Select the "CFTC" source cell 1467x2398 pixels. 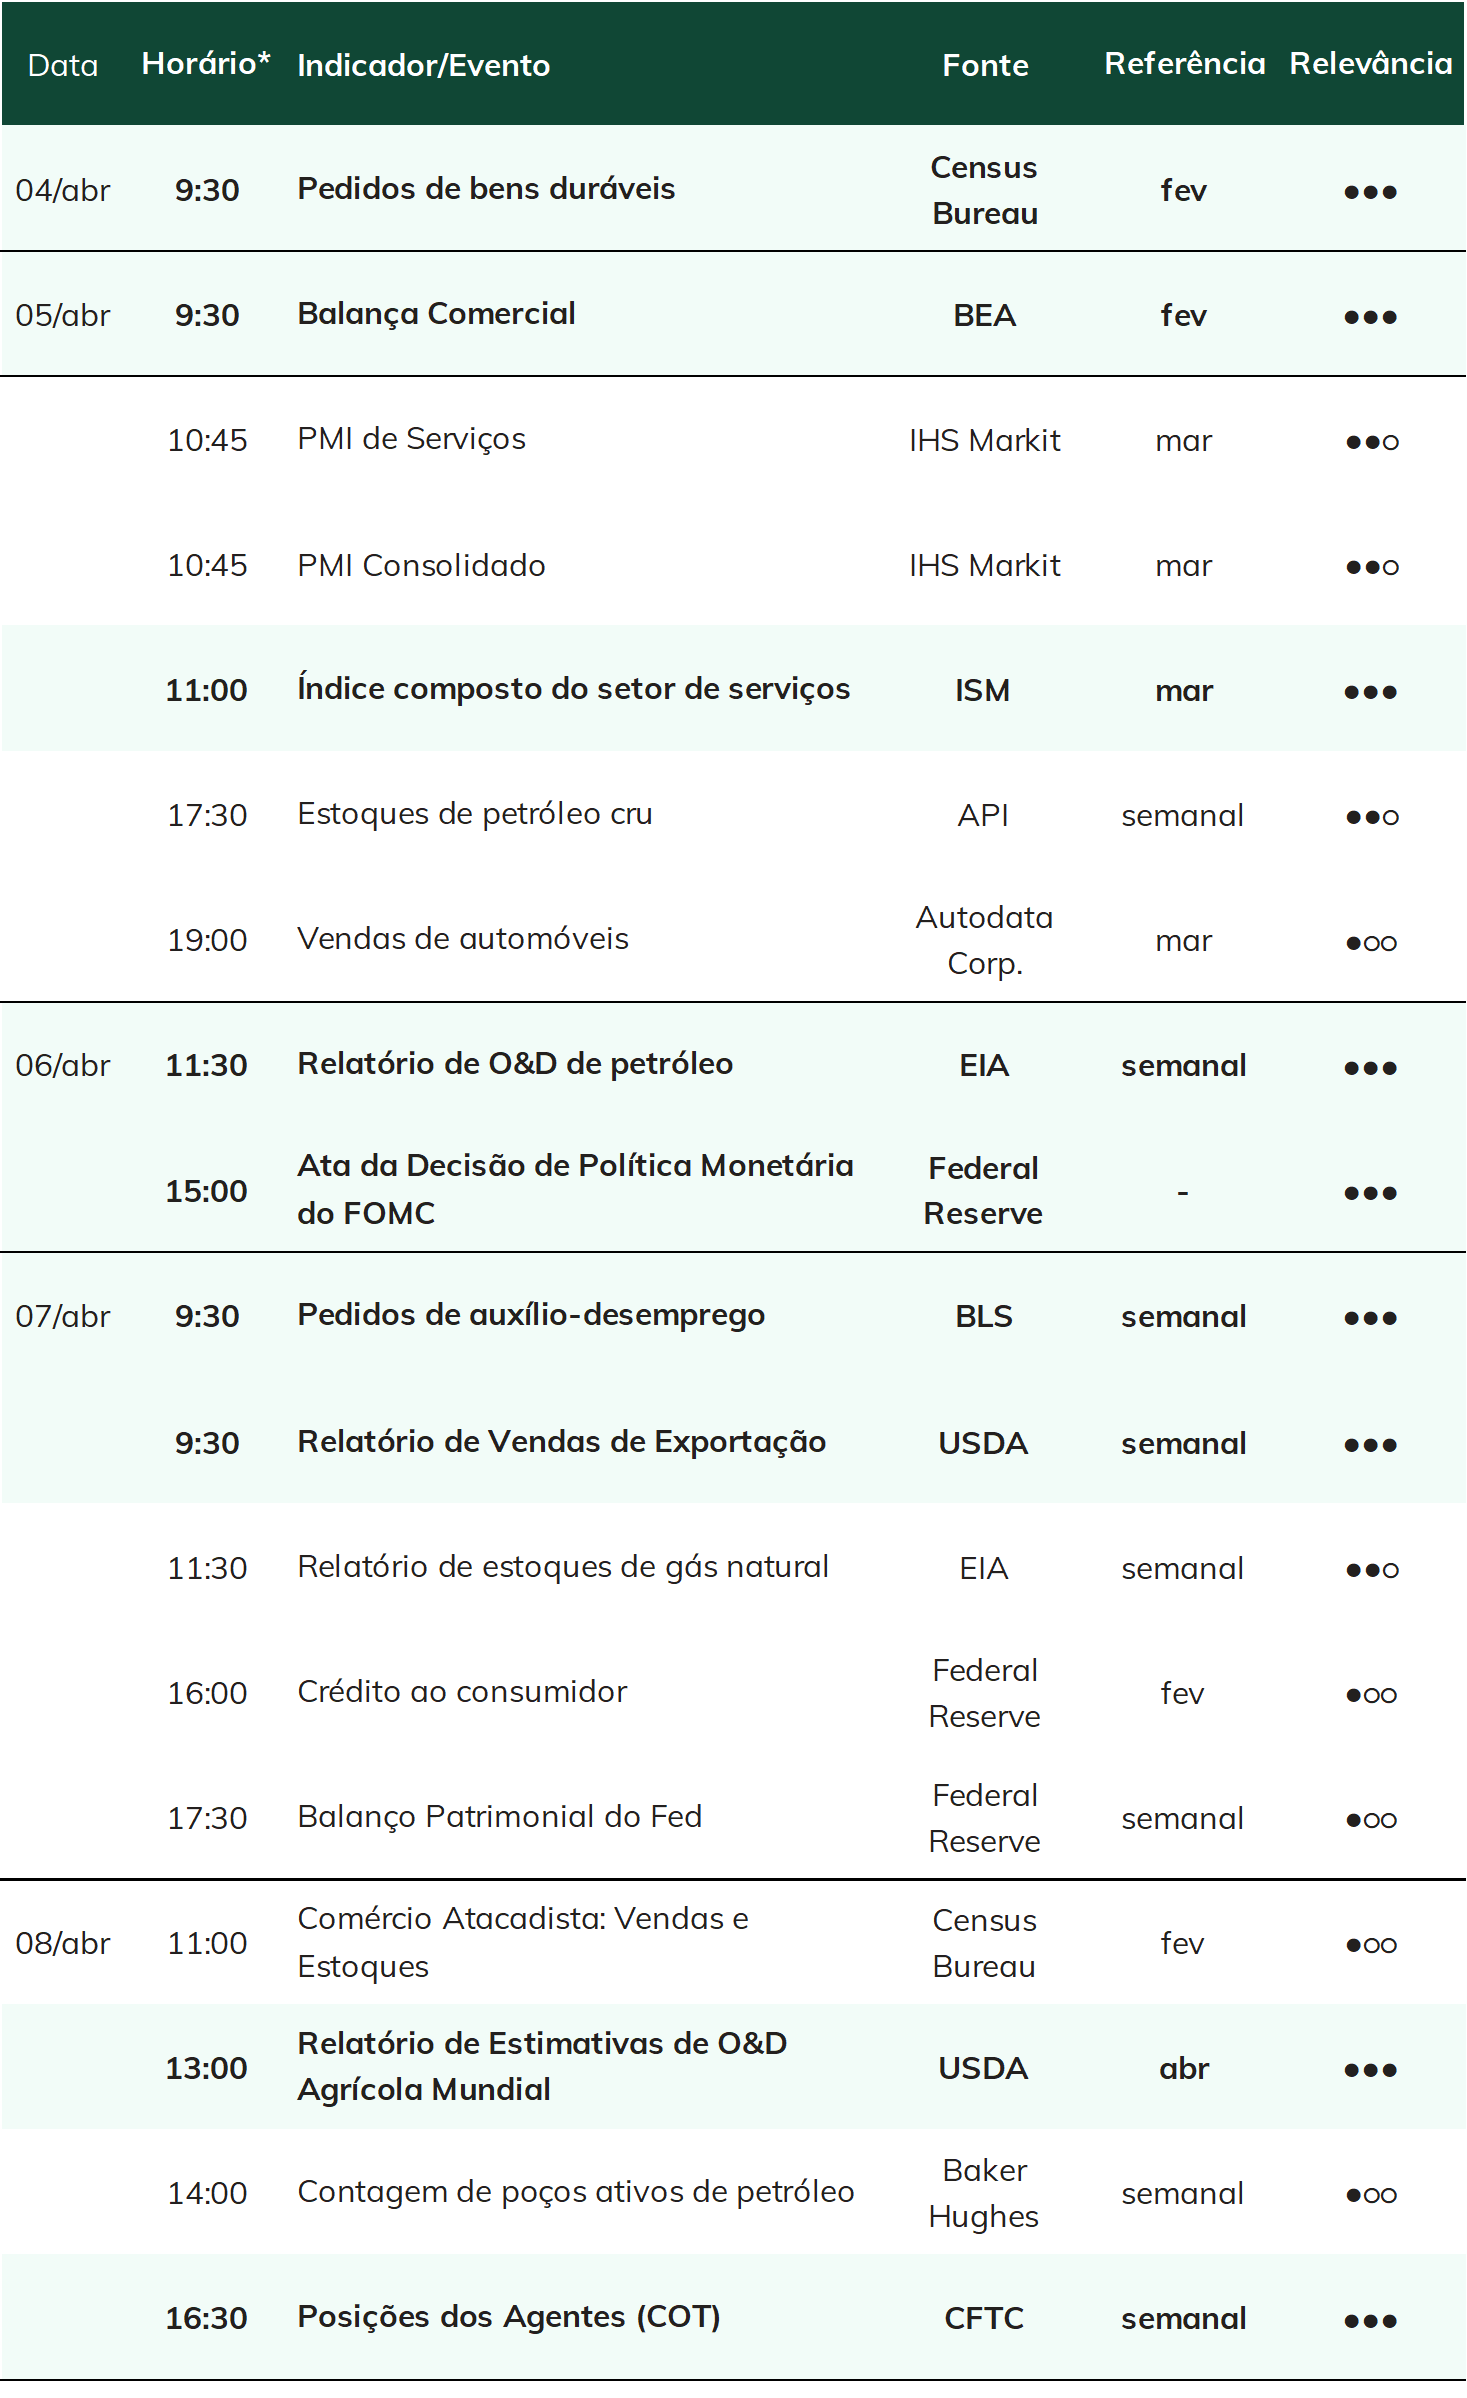tap(985, 2318)
